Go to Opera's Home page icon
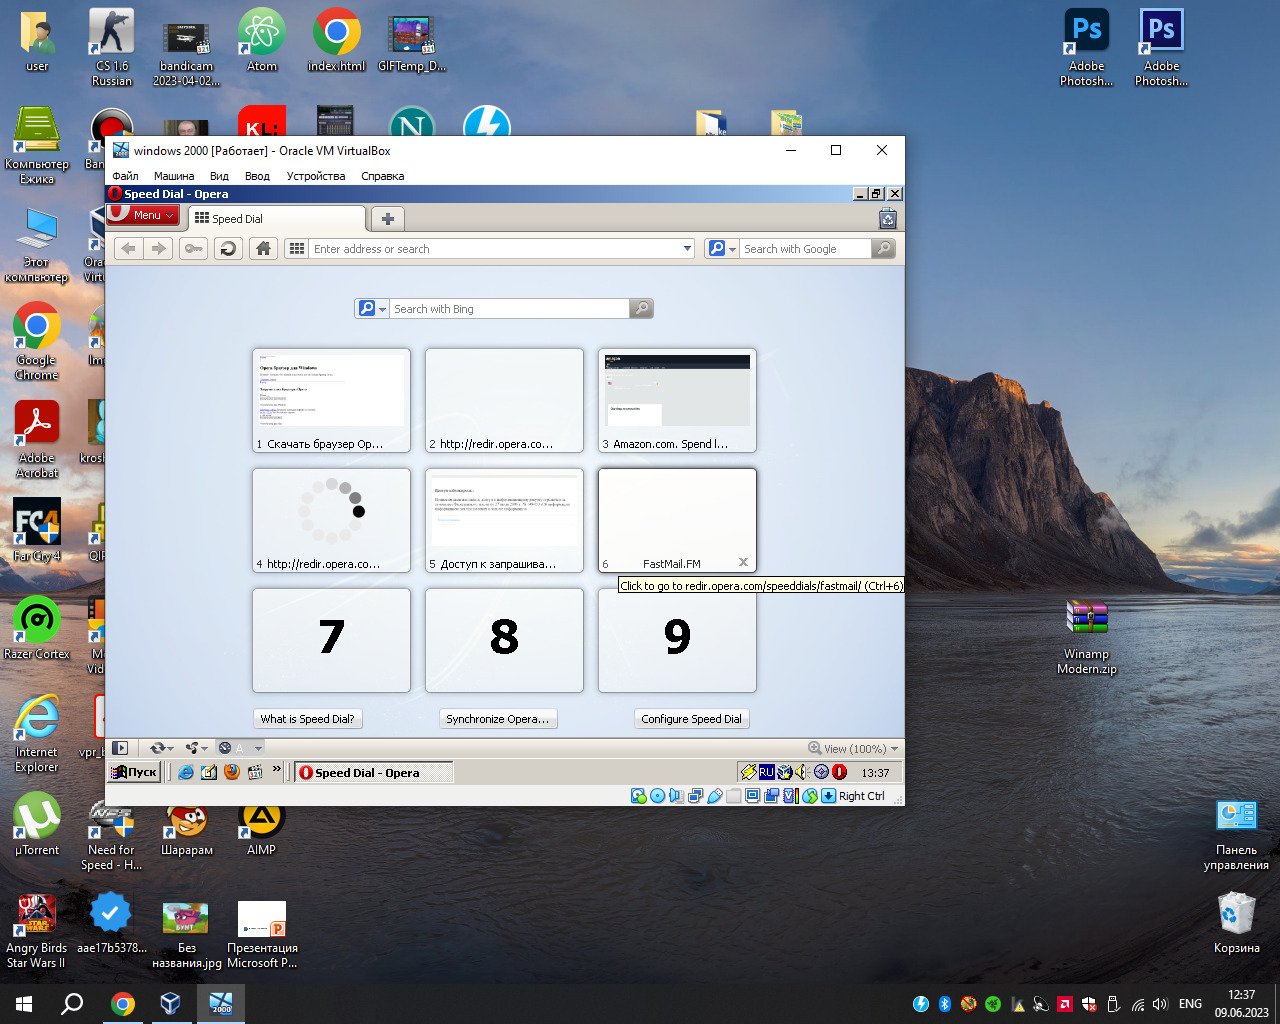 tap(263, 249)
